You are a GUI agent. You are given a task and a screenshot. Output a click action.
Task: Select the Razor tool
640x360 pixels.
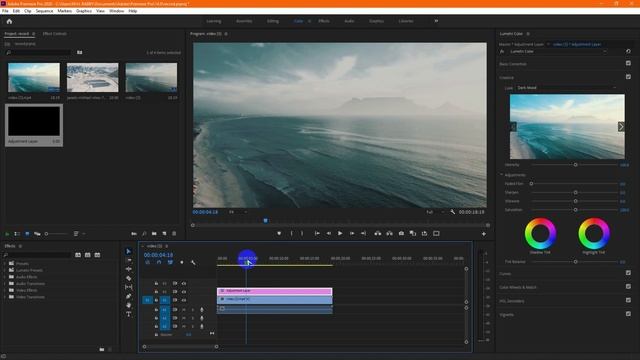[129, 278]
